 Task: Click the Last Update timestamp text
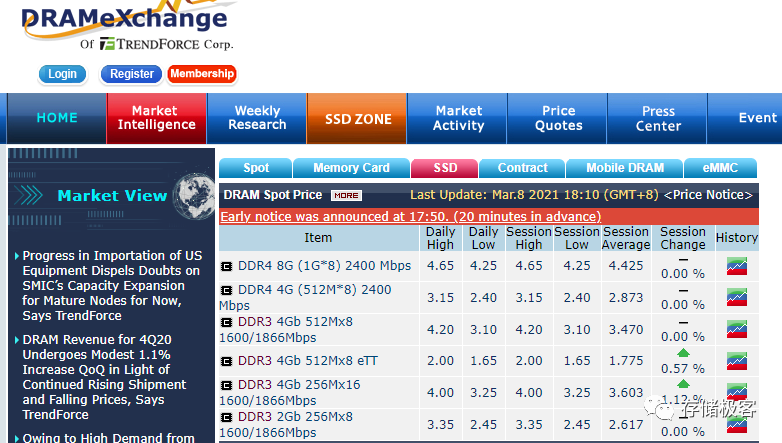point(534,195)
